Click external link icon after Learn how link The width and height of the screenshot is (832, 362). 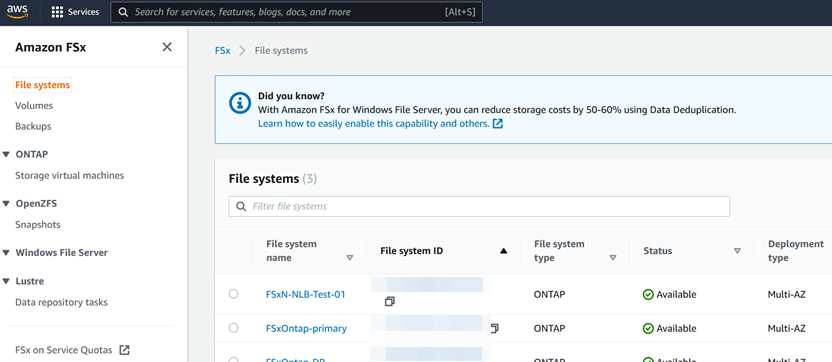pos(498,124)
